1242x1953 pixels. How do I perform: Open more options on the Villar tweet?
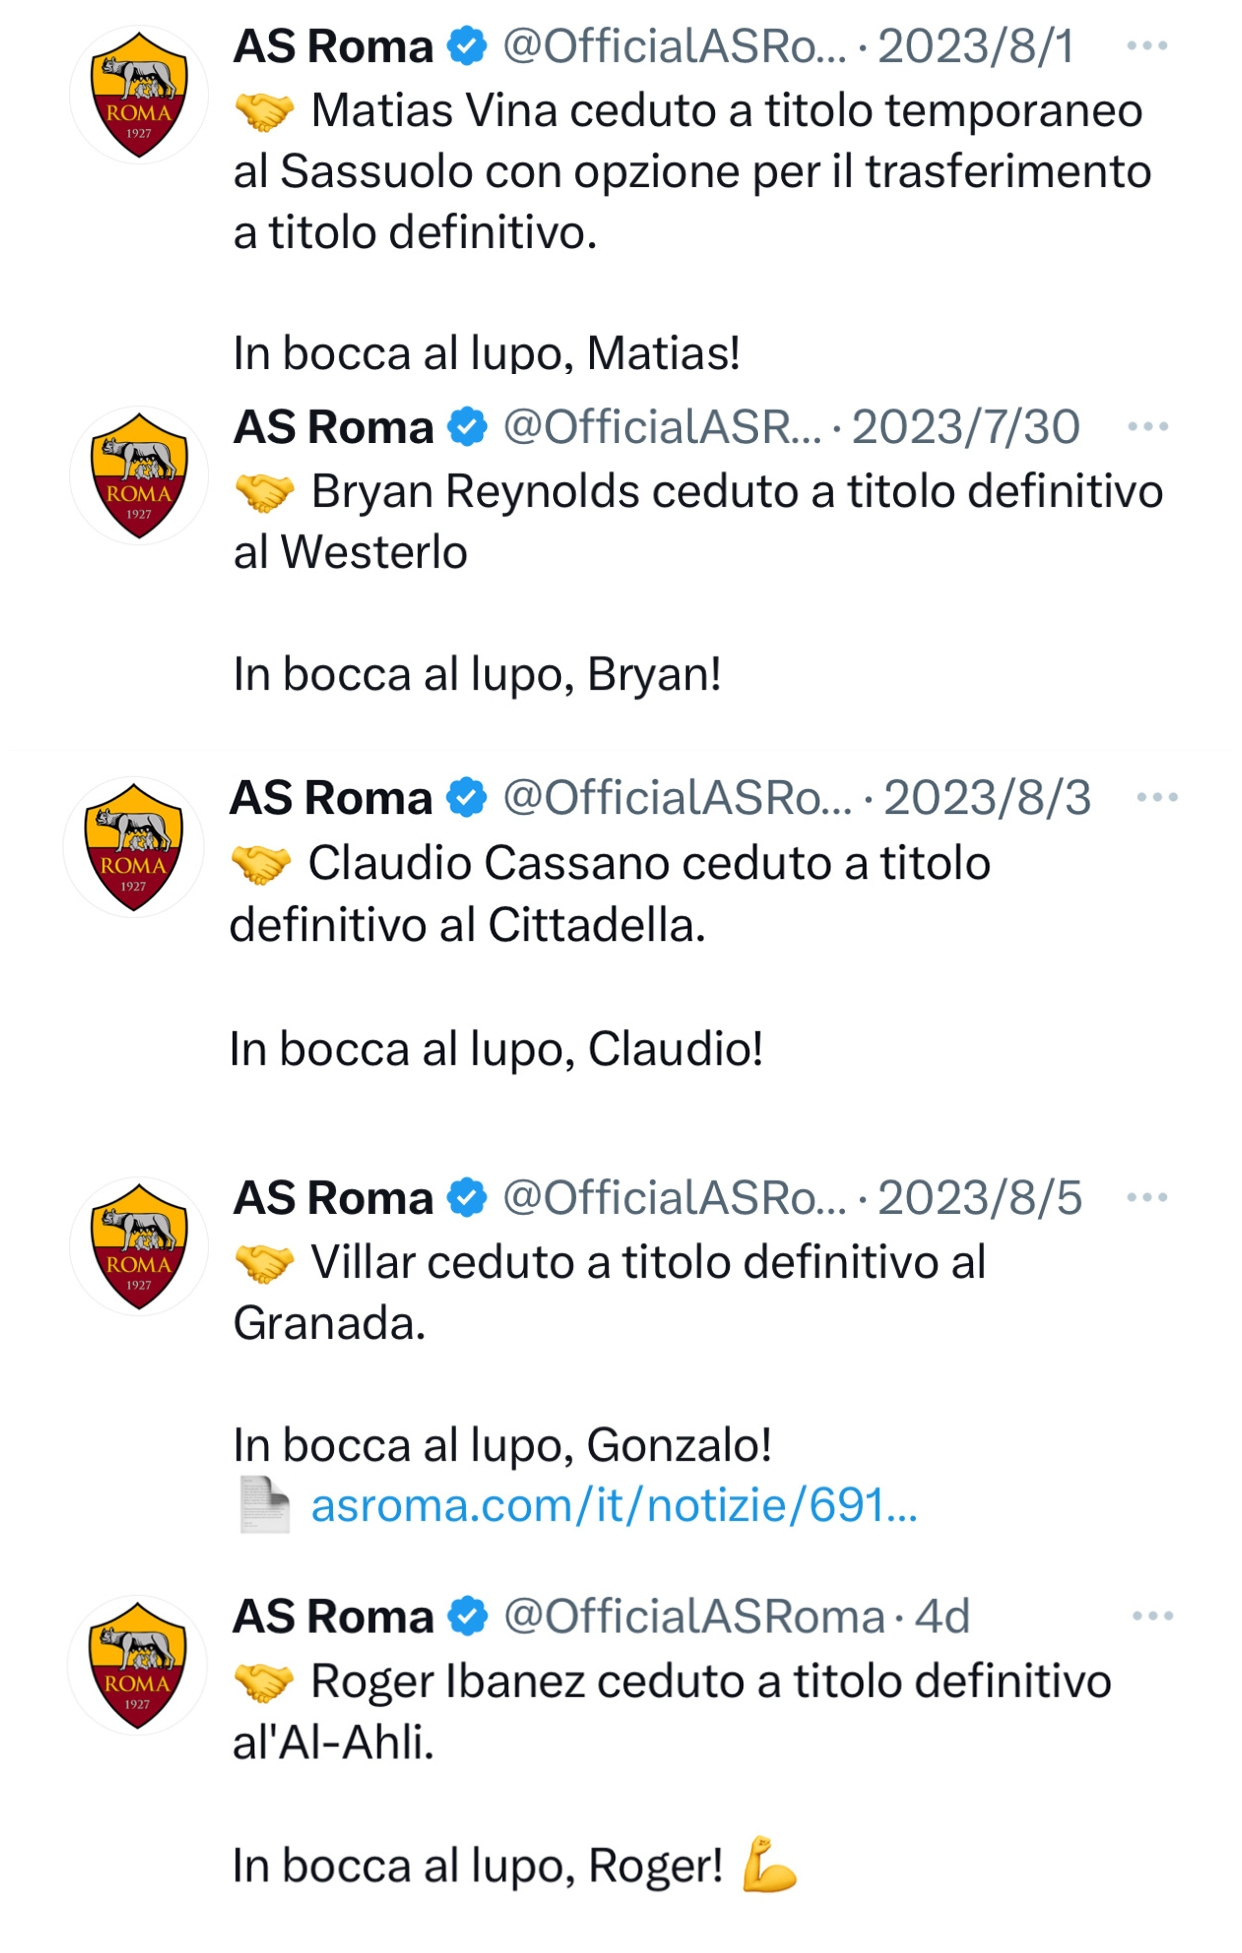click(1147, 1197)
